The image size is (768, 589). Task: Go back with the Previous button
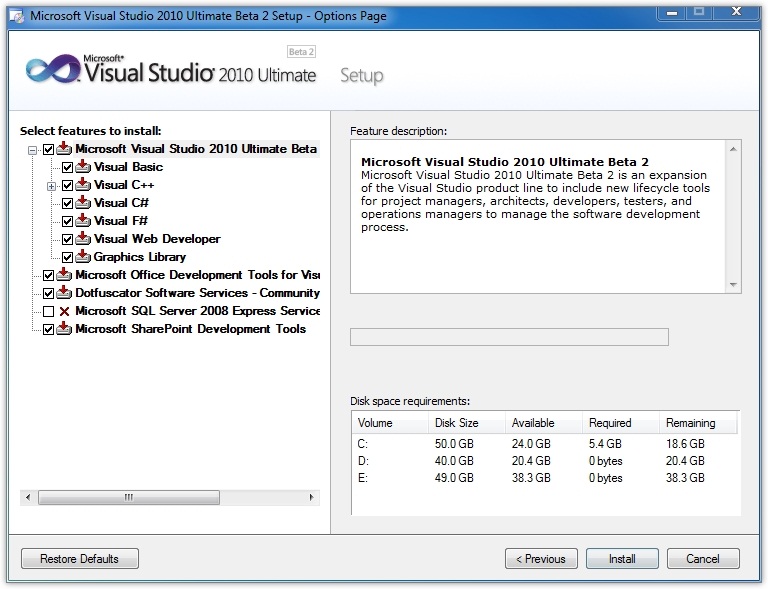coord(541,559)
